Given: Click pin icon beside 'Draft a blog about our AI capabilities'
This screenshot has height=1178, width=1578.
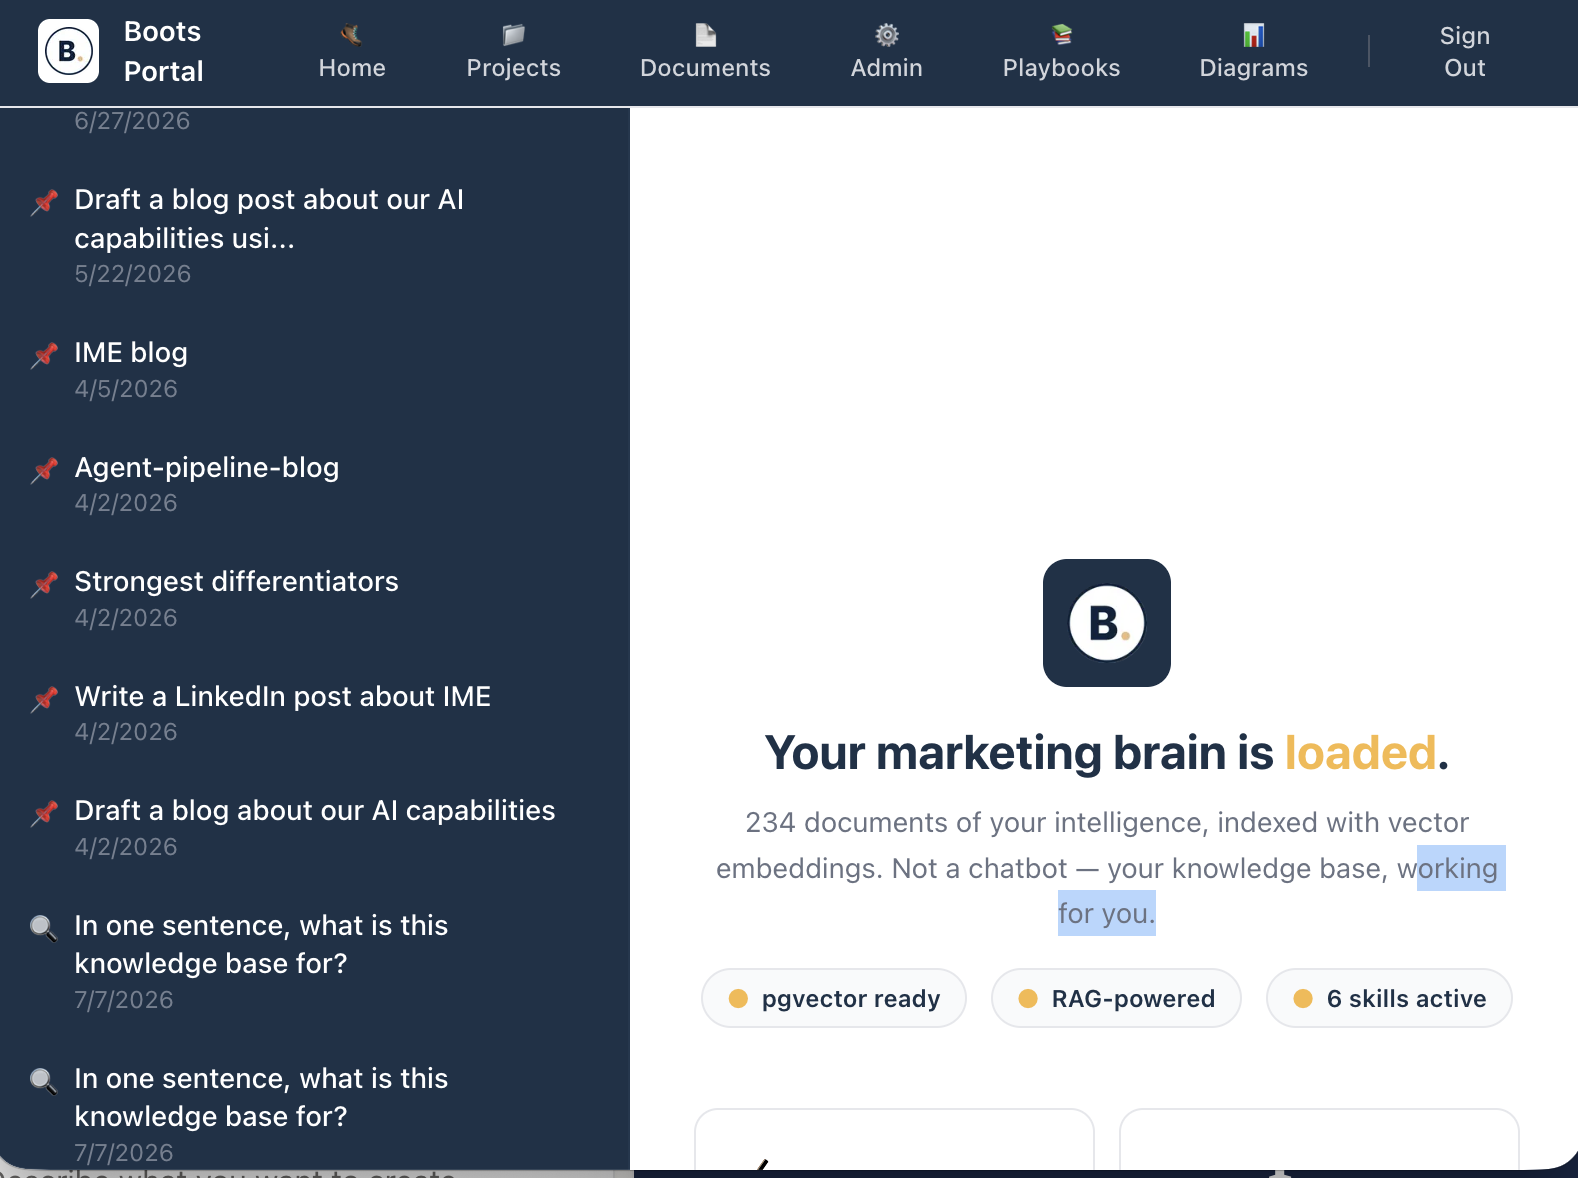Looking at the screenshot, I should pyautogui.click(x=44, y=812).
